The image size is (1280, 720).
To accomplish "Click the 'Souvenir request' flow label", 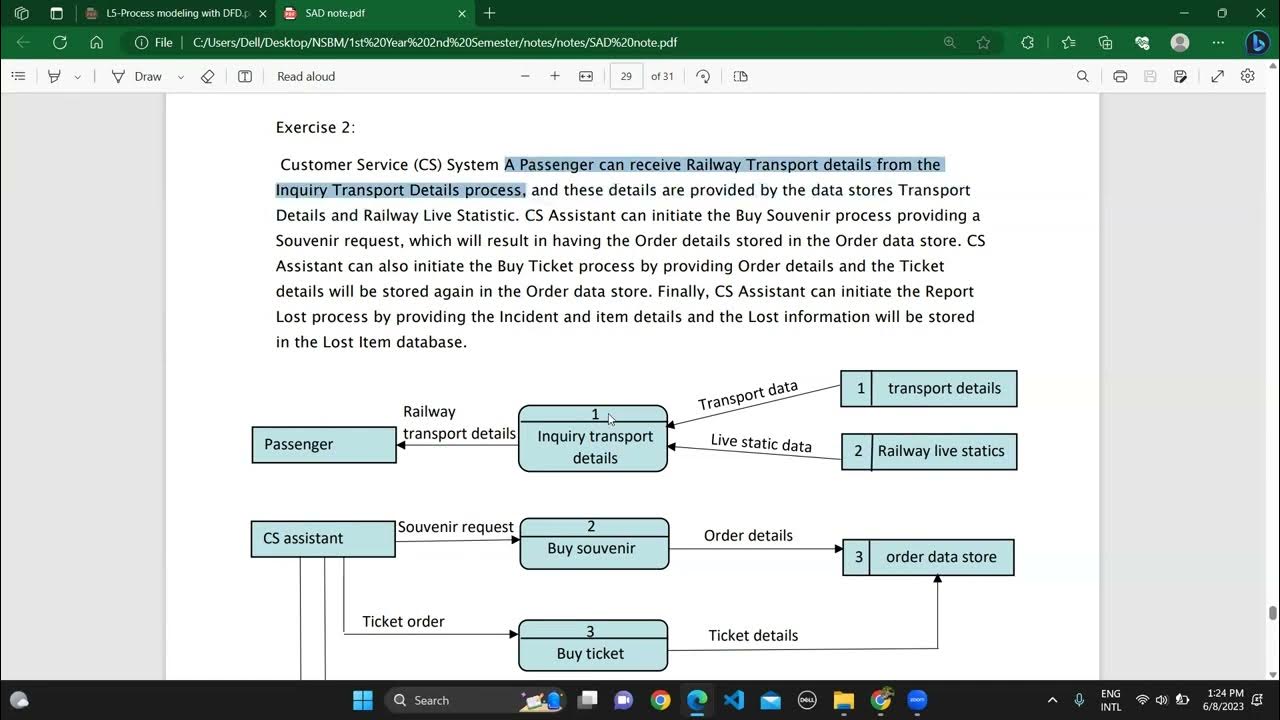I will click(456, 527).
